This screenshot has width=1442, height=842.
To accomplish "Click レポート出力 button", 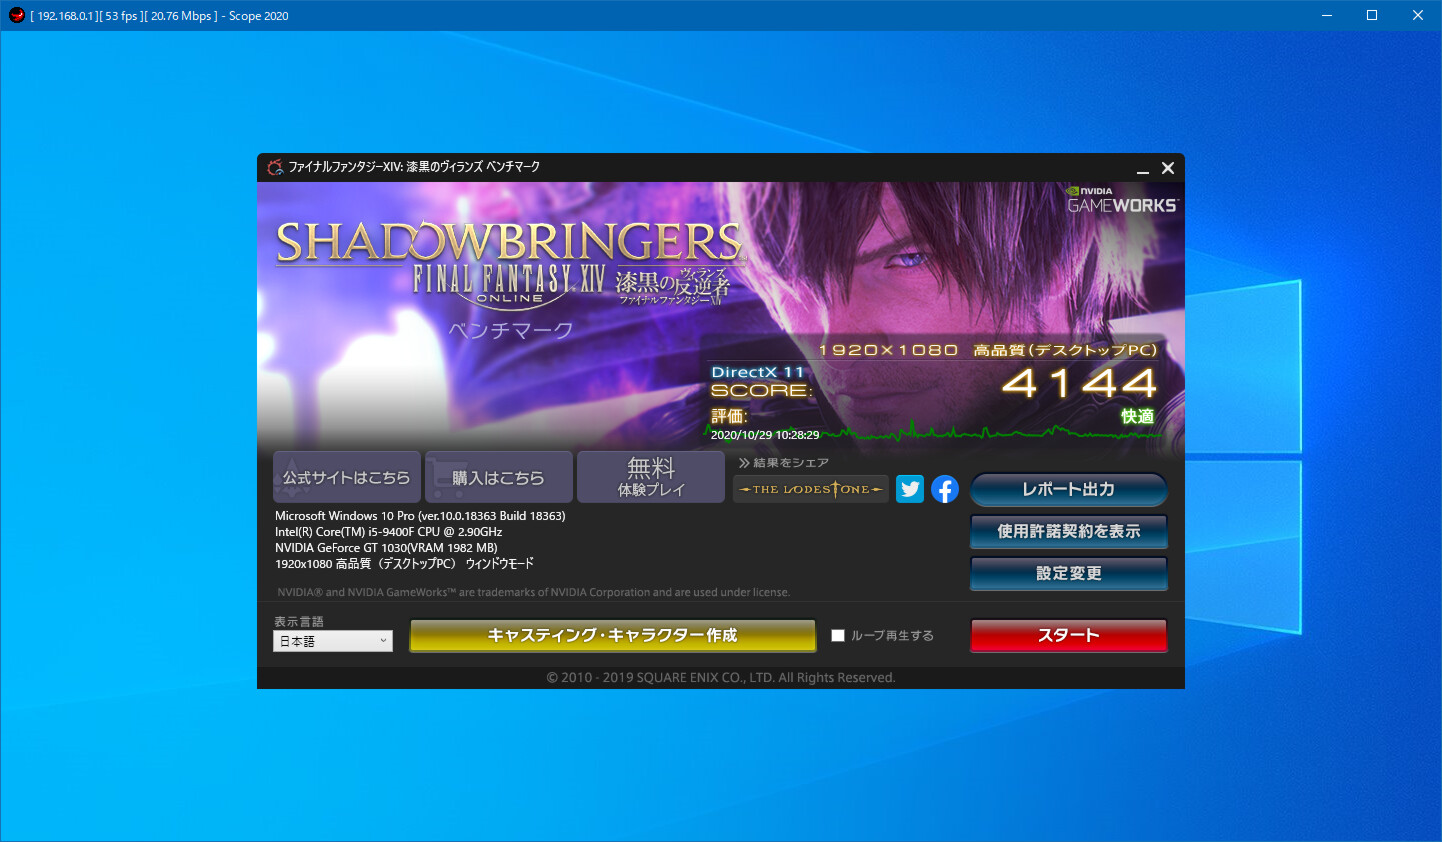I will 1068,489.
